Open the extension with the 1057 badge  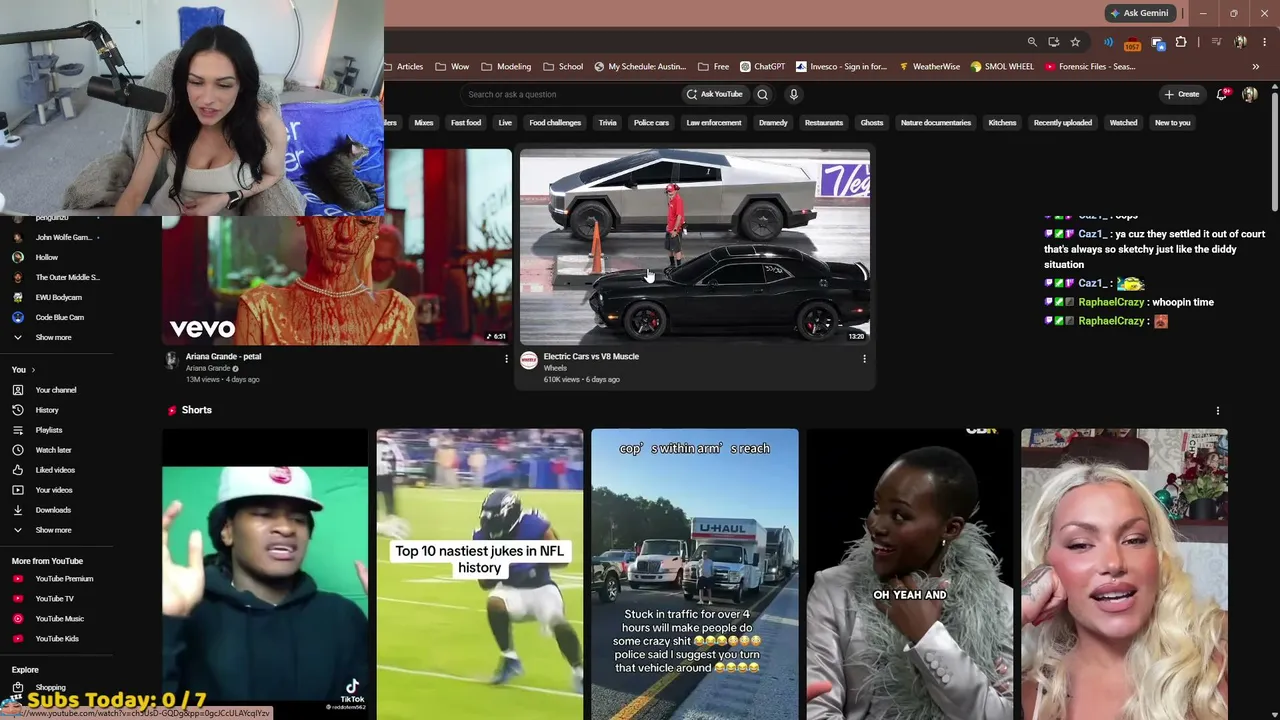point(1132,43)
